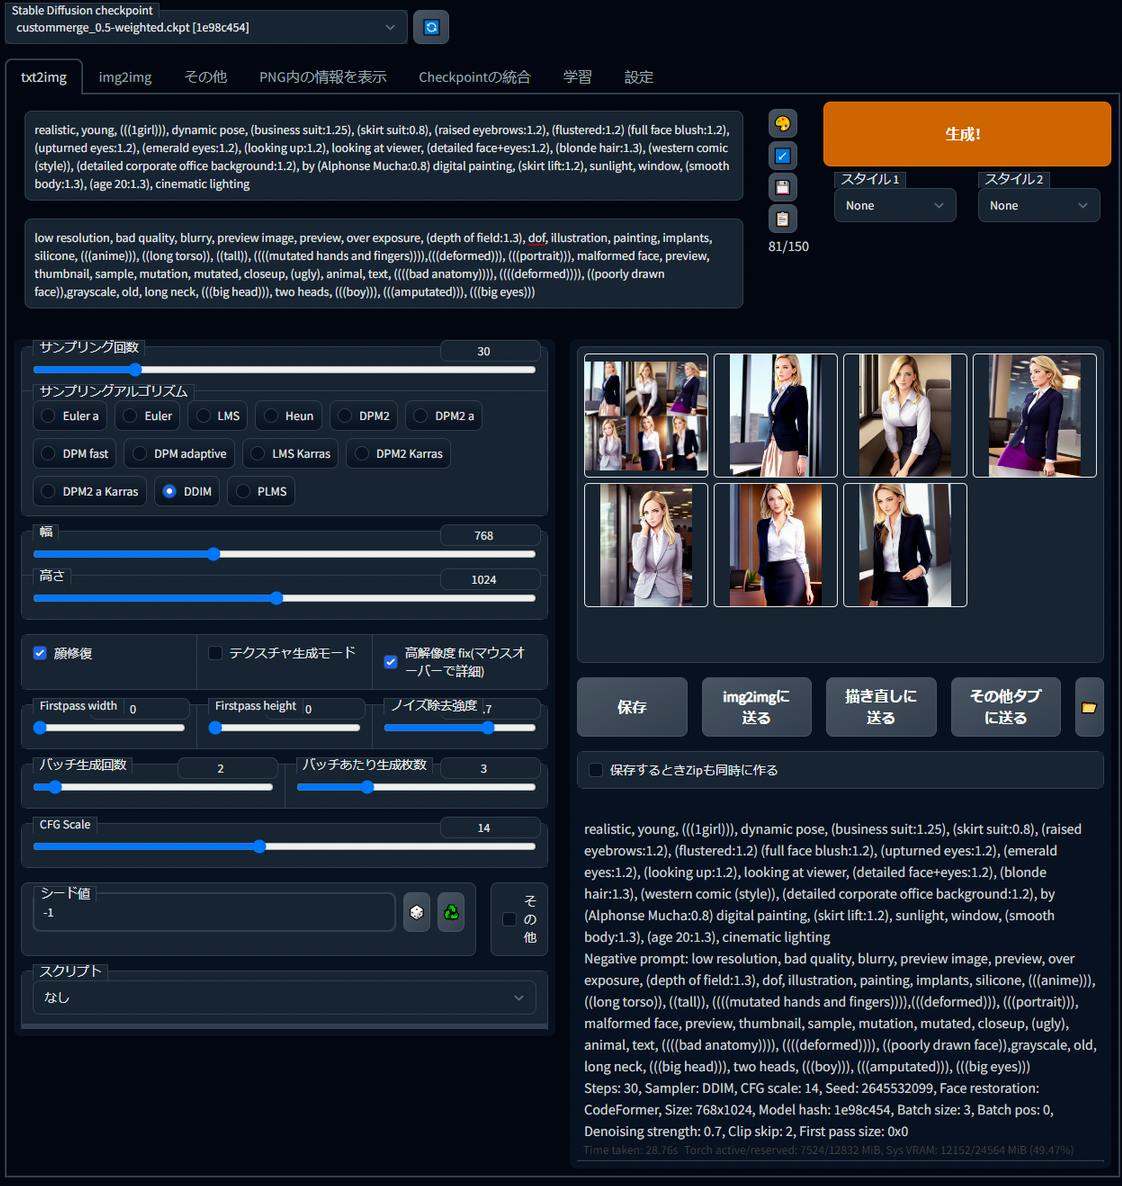The width and height of the screenshot is (1122, 1186).
Task: Open the gray suit woman thumbnail
Action: click(646, 545)
